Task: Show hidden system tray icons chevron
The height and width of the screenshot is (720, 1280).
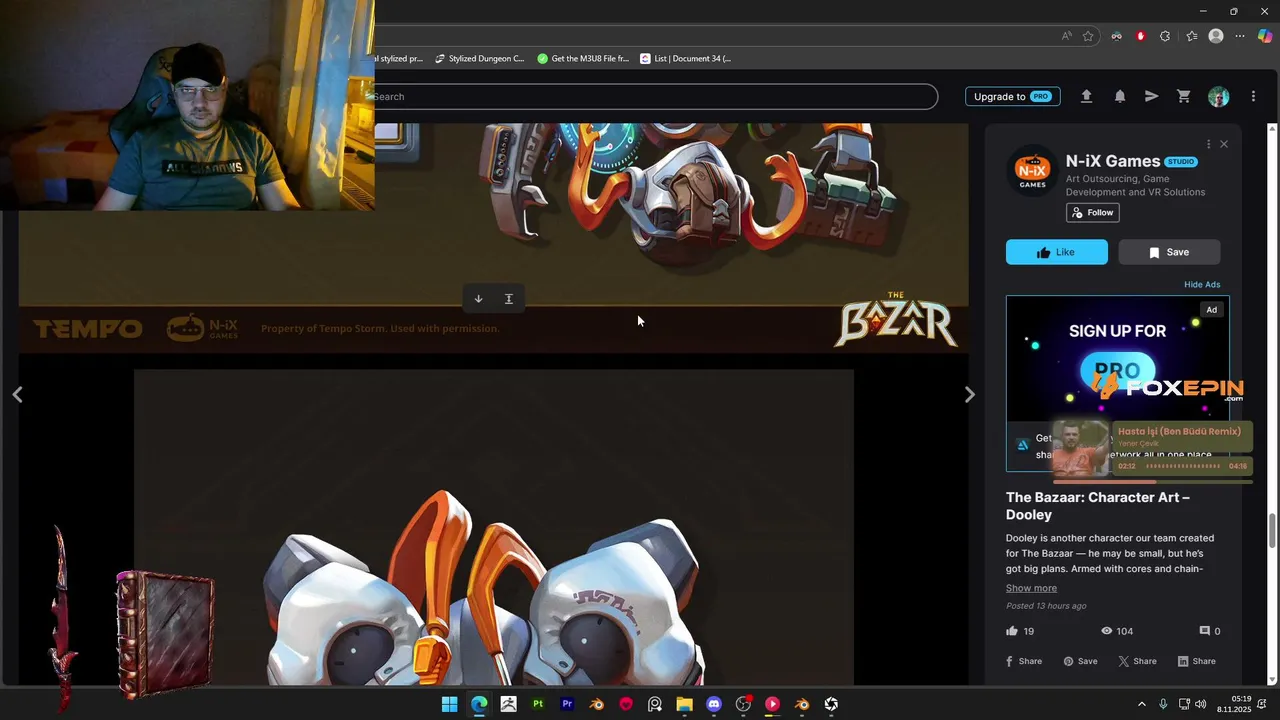Action: tap(1142, 704)
